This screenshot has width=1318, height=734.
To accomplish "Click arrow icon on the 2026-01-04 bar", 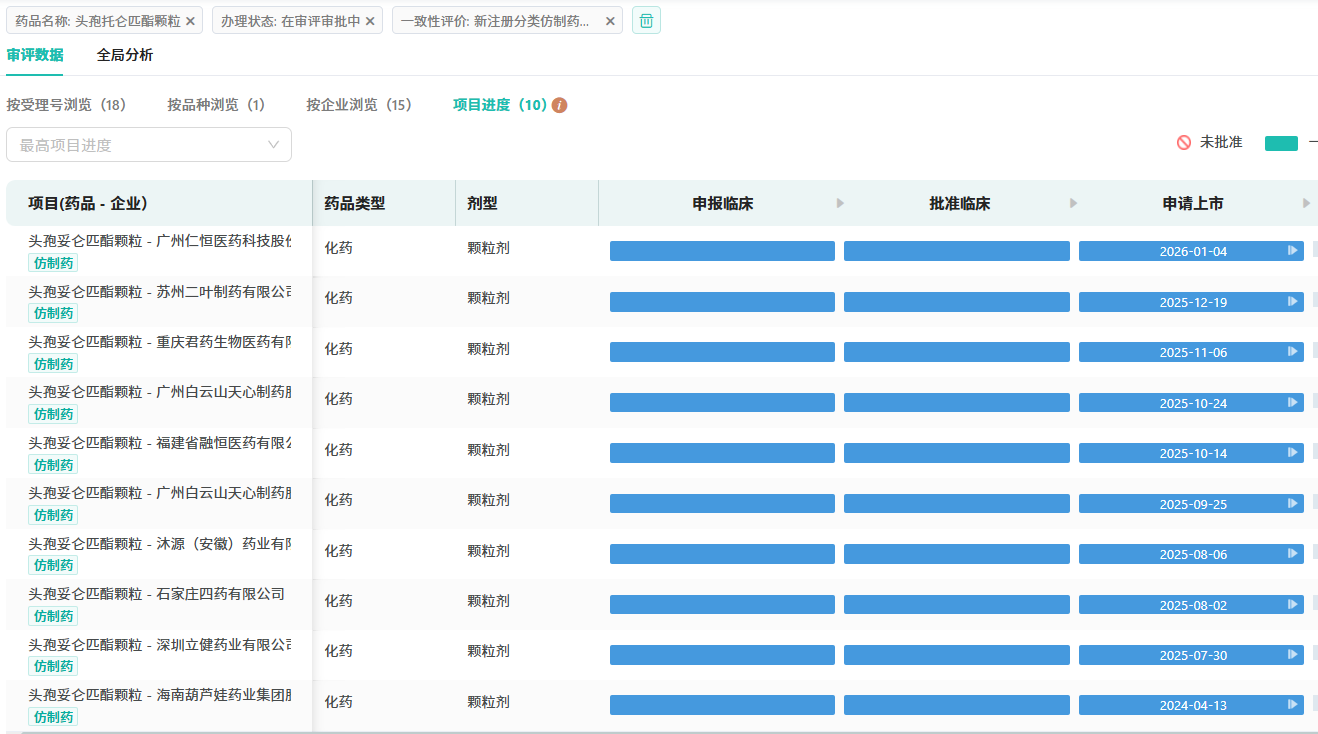I will [1293, 251].
